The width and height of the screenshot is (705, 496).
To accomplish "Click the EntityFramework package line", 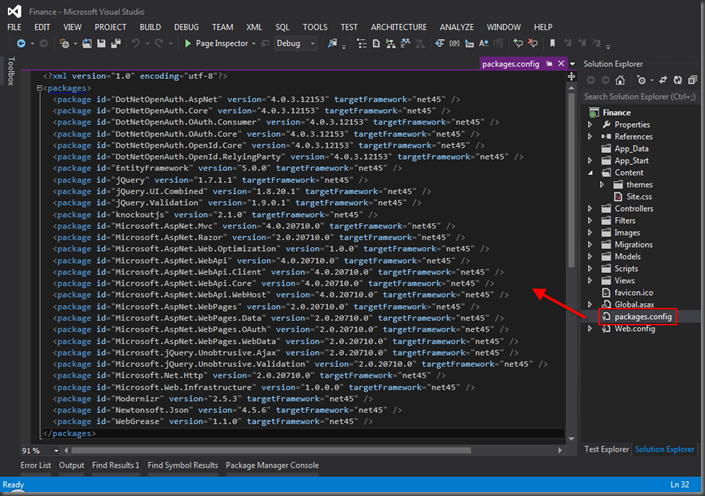I will pos(227,168).
